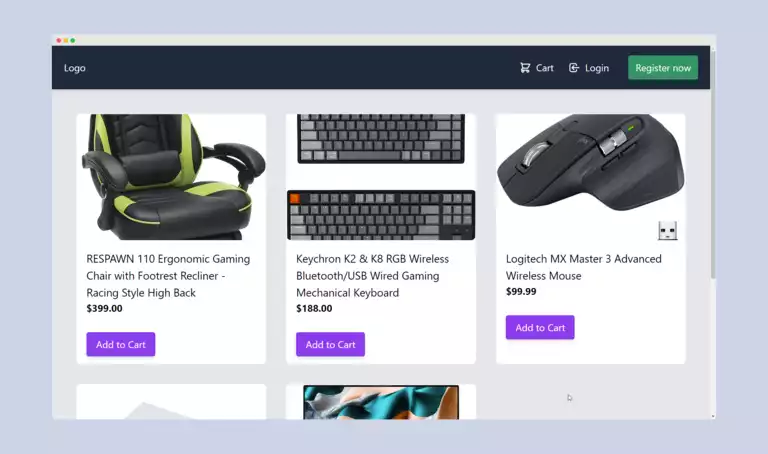Select the RESPAWN 110 Ergonomic Gaming Chair title

click(x=168, y=276)
